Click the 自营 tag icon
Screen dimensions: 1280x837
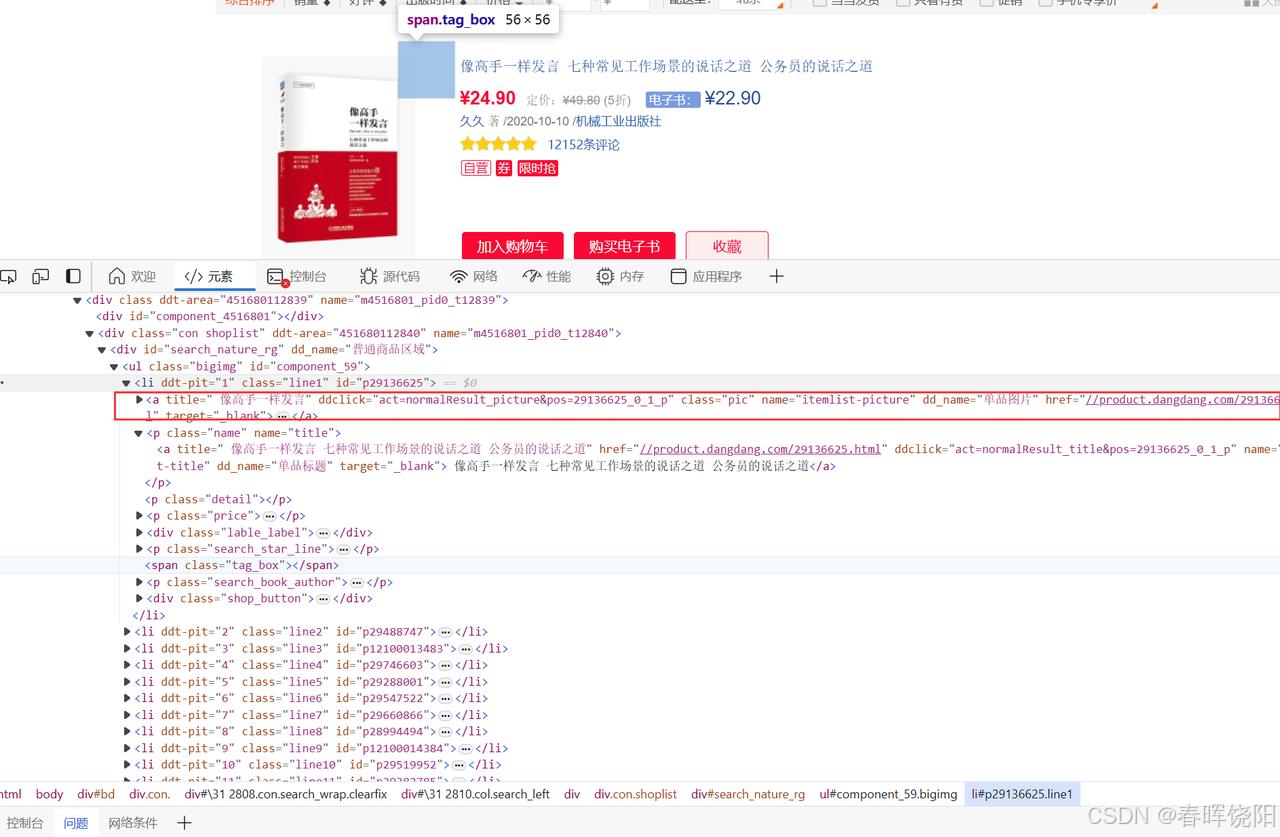[x=475, y=168]
